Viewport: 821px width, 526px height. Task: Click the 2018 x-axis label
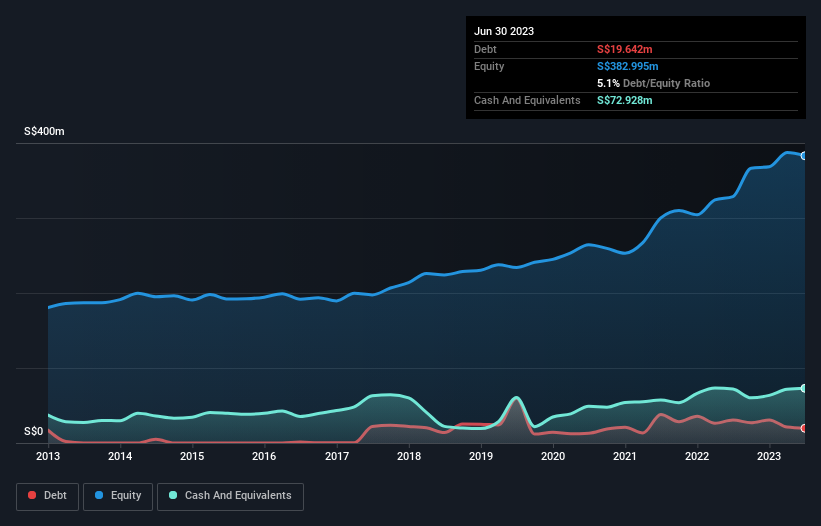(x=409, y=456)
